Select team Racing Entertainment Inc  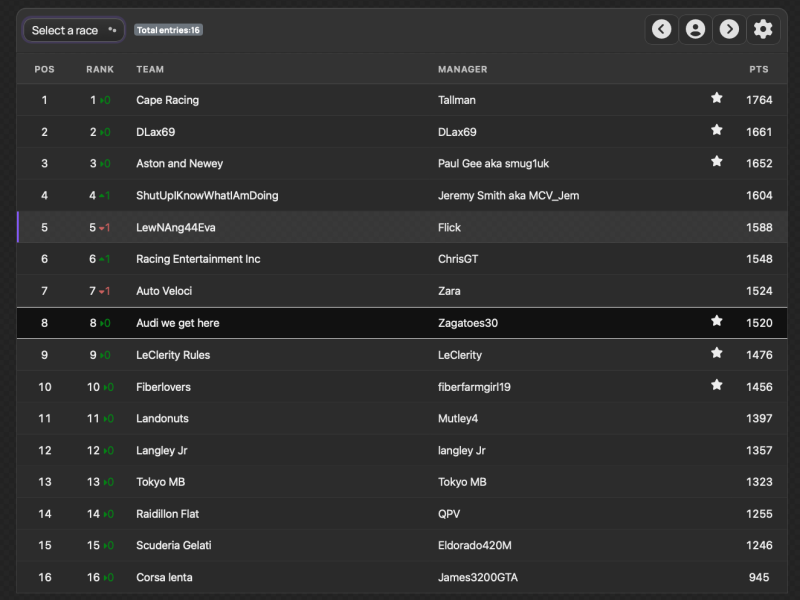198,259
